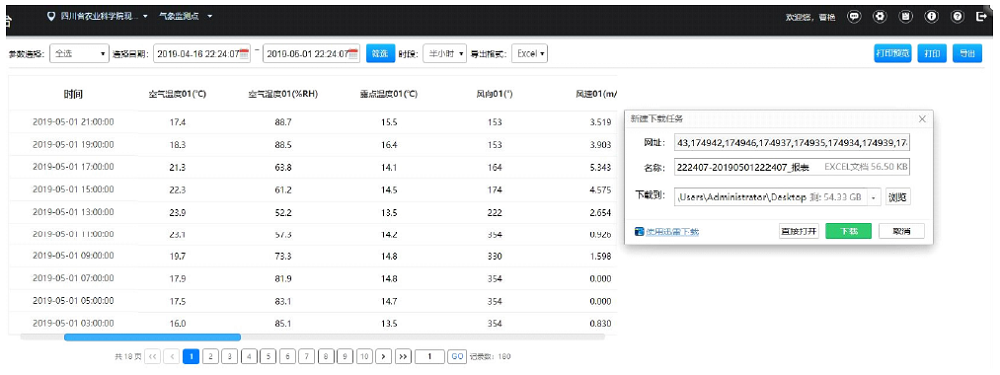1000x375 pixels.
Task: Go to page 2
Action: (210, 357)
